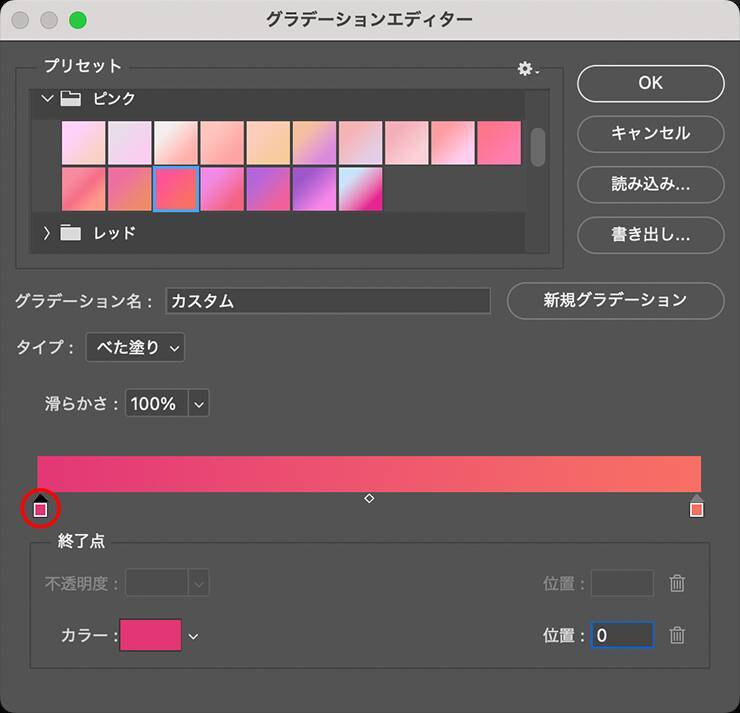Collapse the ピンク preset group

[x=47, y=99]
